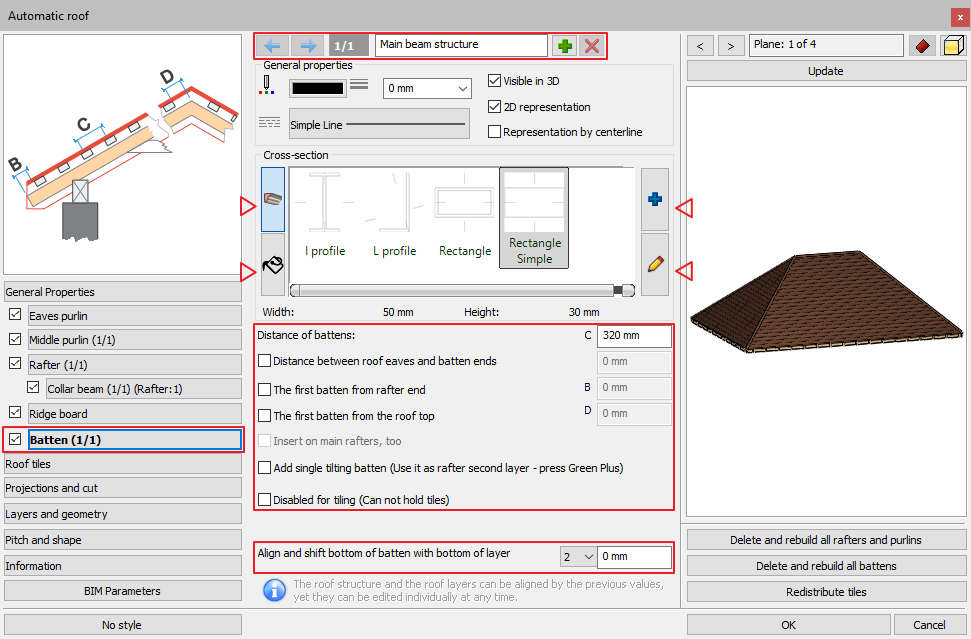This screenshot has height=639, width=971.
Task: Click the red X delete structure icon
Action: (592, 46)
